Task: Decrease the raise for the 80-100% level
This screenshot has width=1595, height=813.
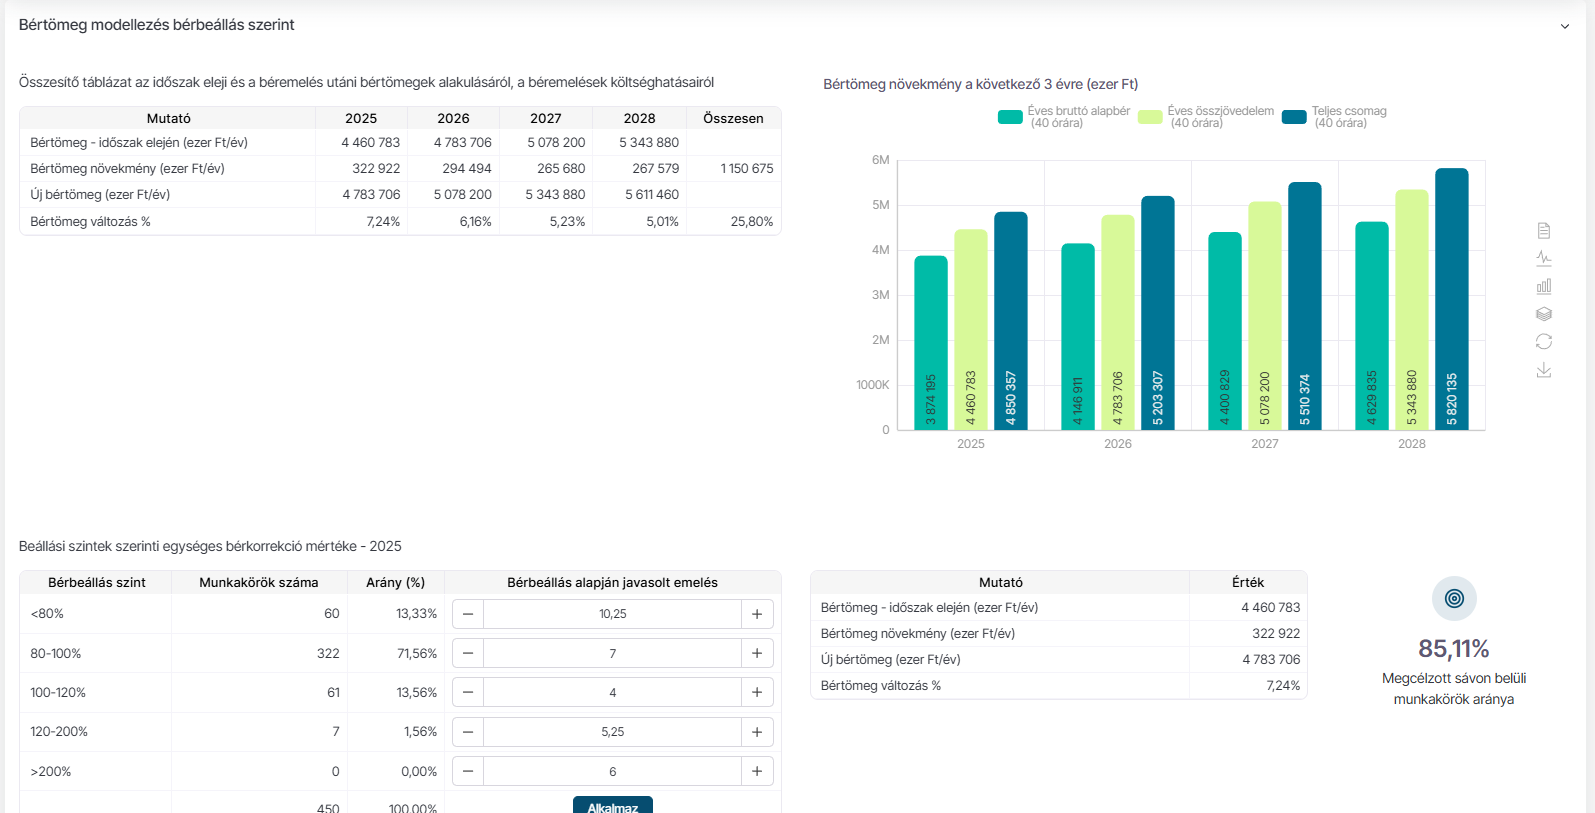Action: click(x=468, y=653)
